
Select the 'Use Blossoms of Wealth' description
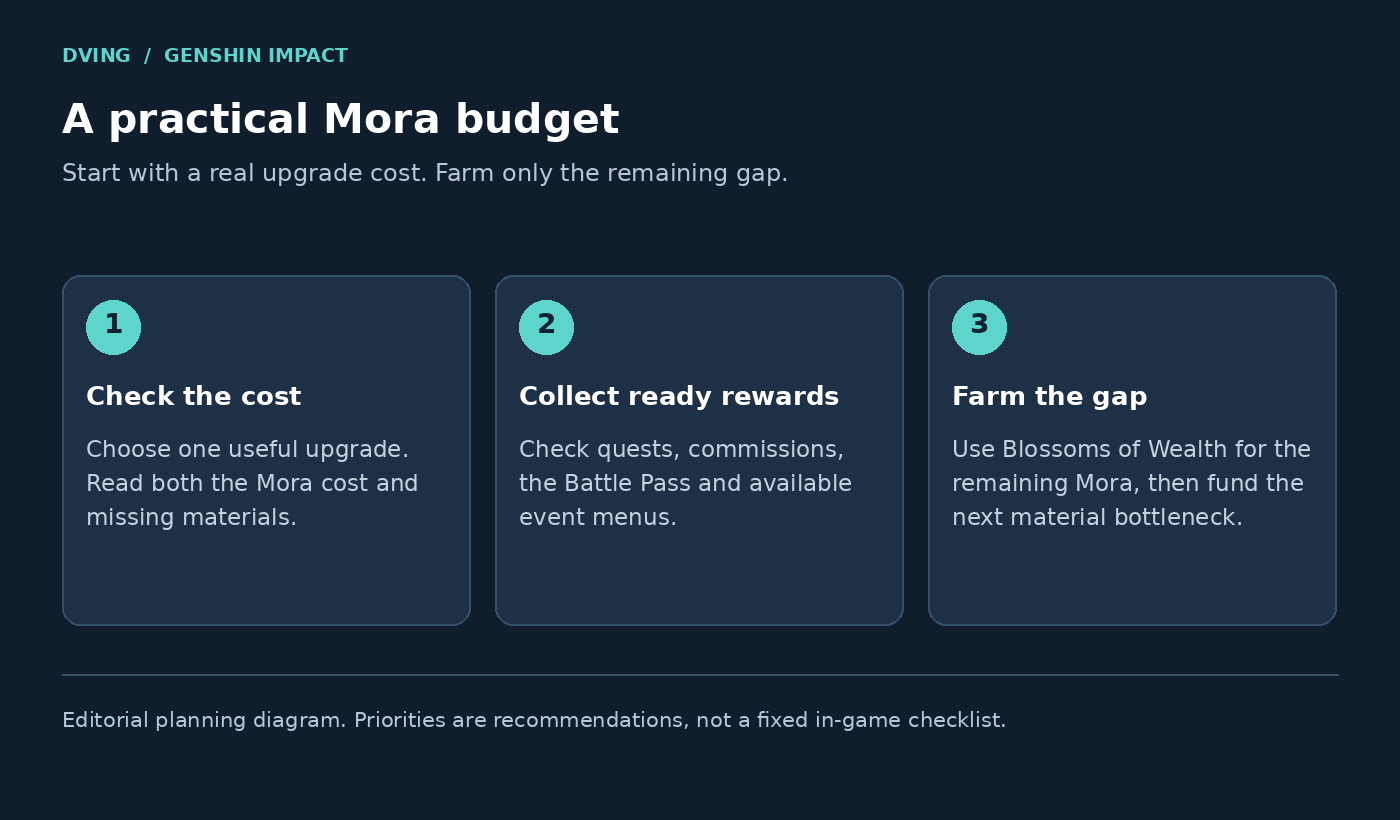(x=1131, y=484)
